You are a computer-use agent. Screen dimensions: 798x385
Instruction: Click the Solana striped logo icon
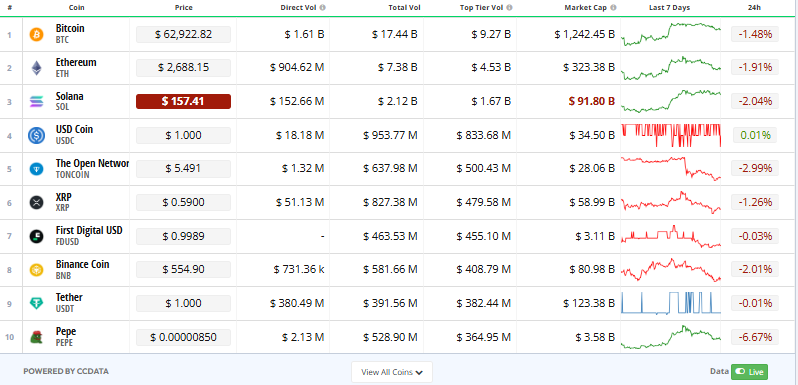tap(37, 101)
